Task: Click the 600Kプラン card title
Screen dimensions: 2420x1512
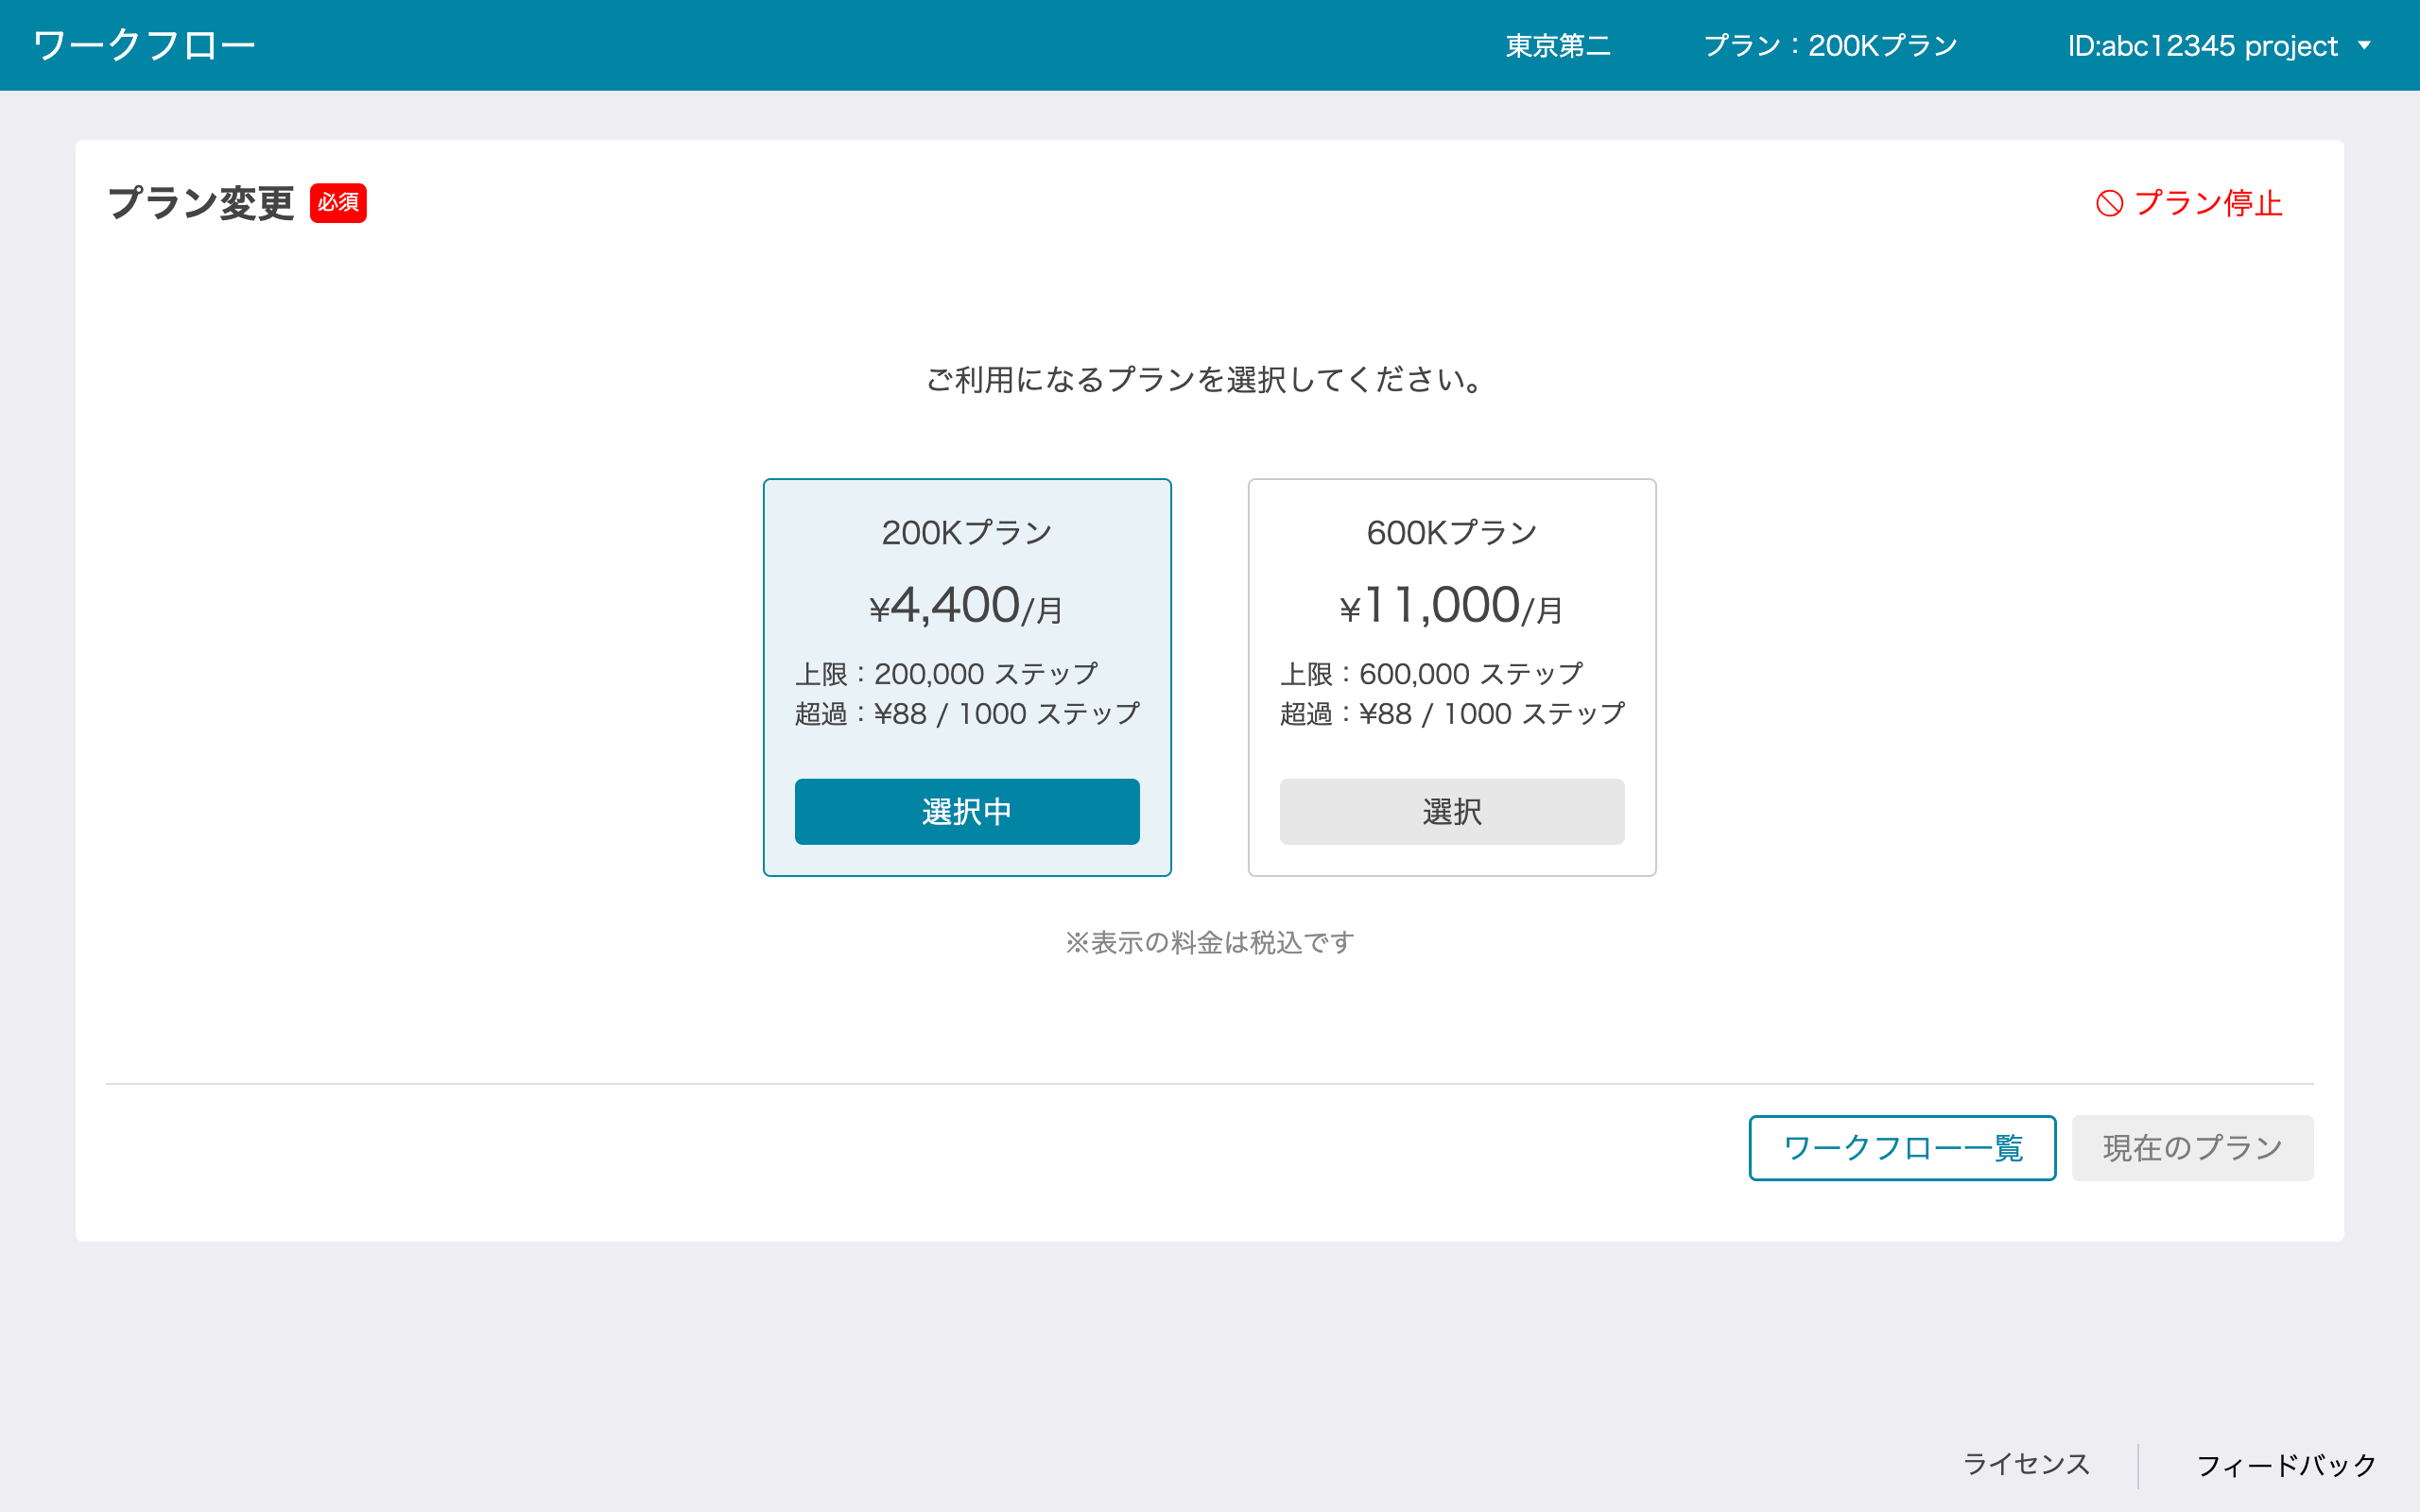Action: pos(1451,532)
